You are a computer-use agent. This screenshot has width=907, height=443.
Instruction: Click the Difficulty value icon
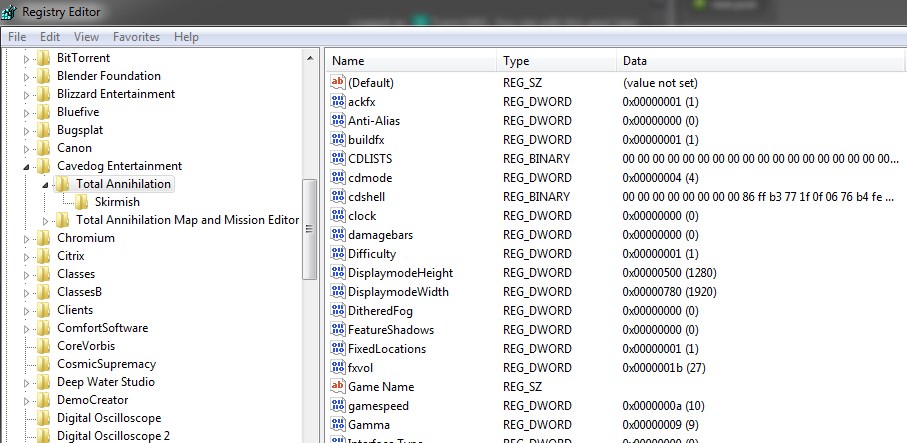337,253
